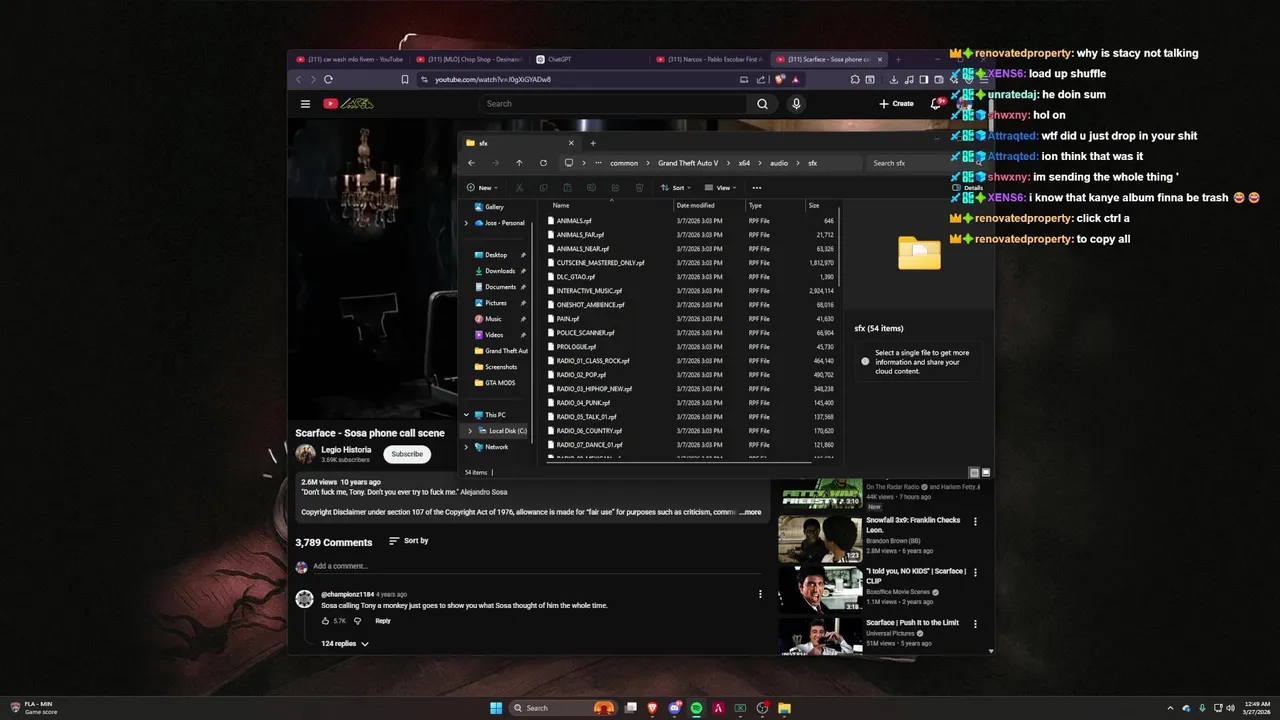
Task: Open GTA MODS folder in navigation pane
Action: click(499, 383)
